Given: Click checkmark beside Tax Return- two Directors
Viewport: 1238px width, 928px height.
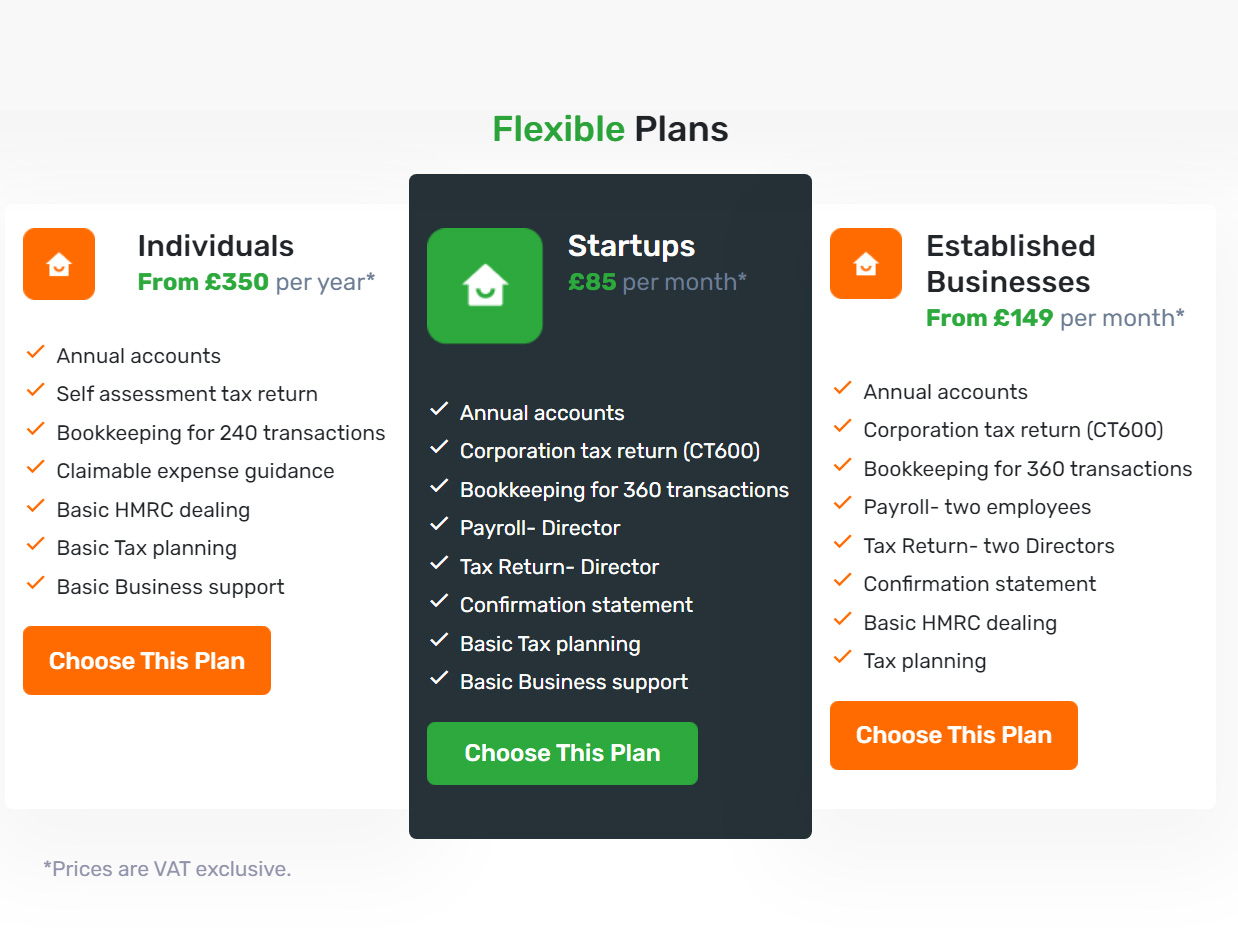Looking at the screenshot, I should [843, 542].
